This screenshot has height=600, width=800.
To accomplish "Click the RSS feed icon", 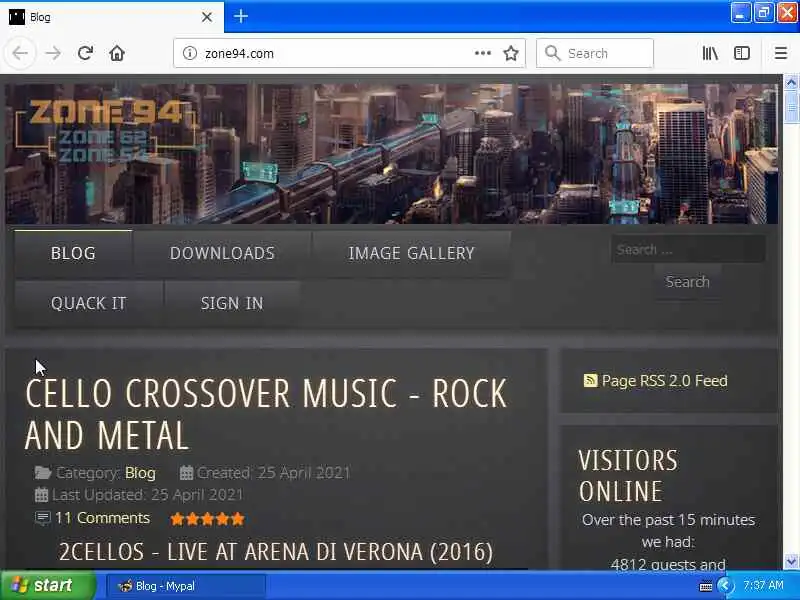I will (x=590, y=381).
